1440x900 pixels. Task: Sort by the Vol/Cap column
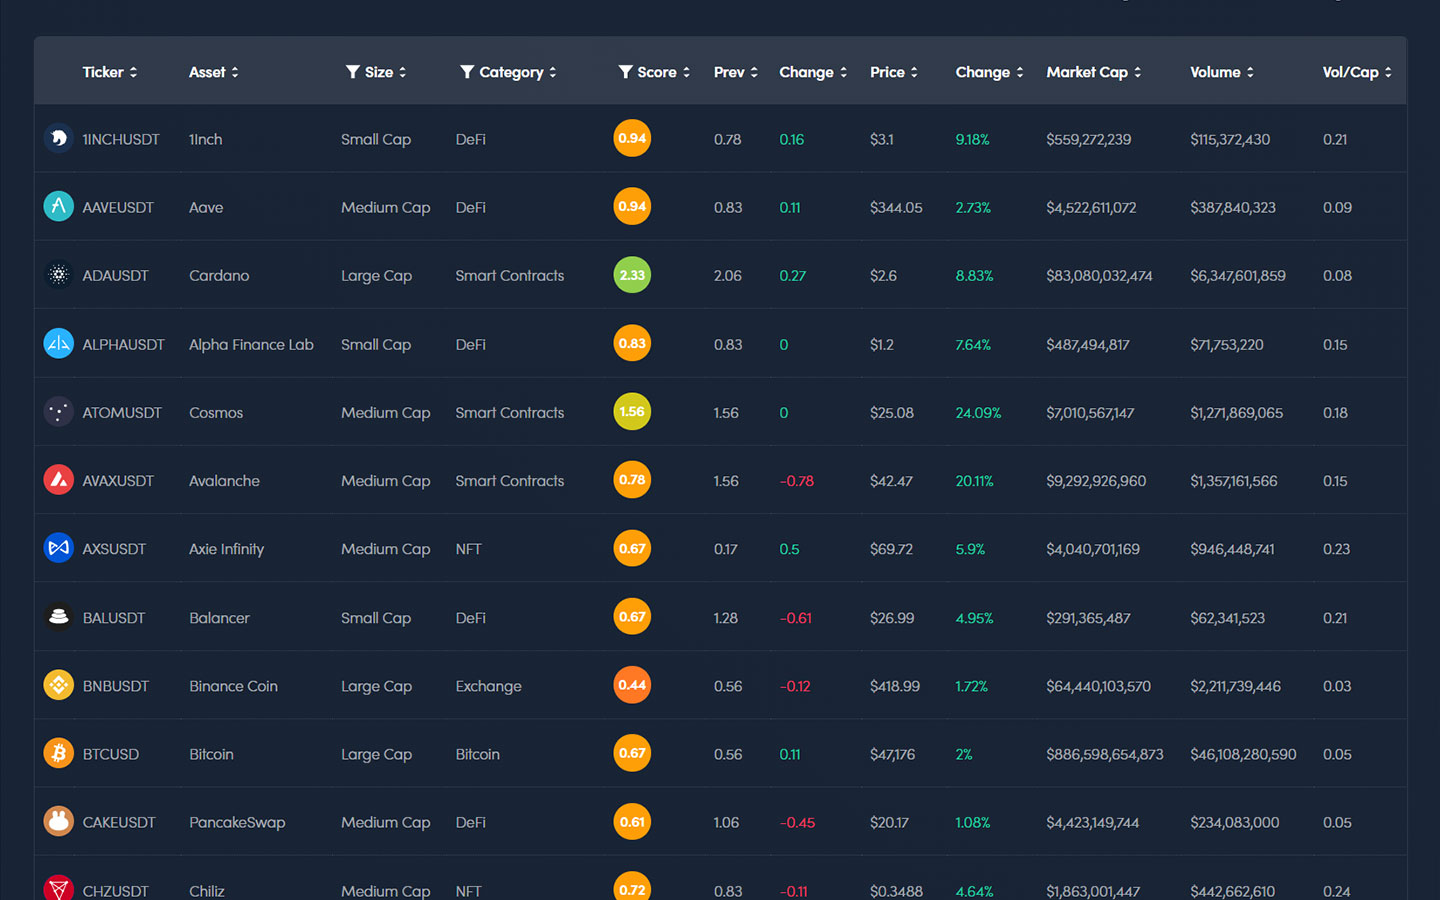tap(1355, 72)
